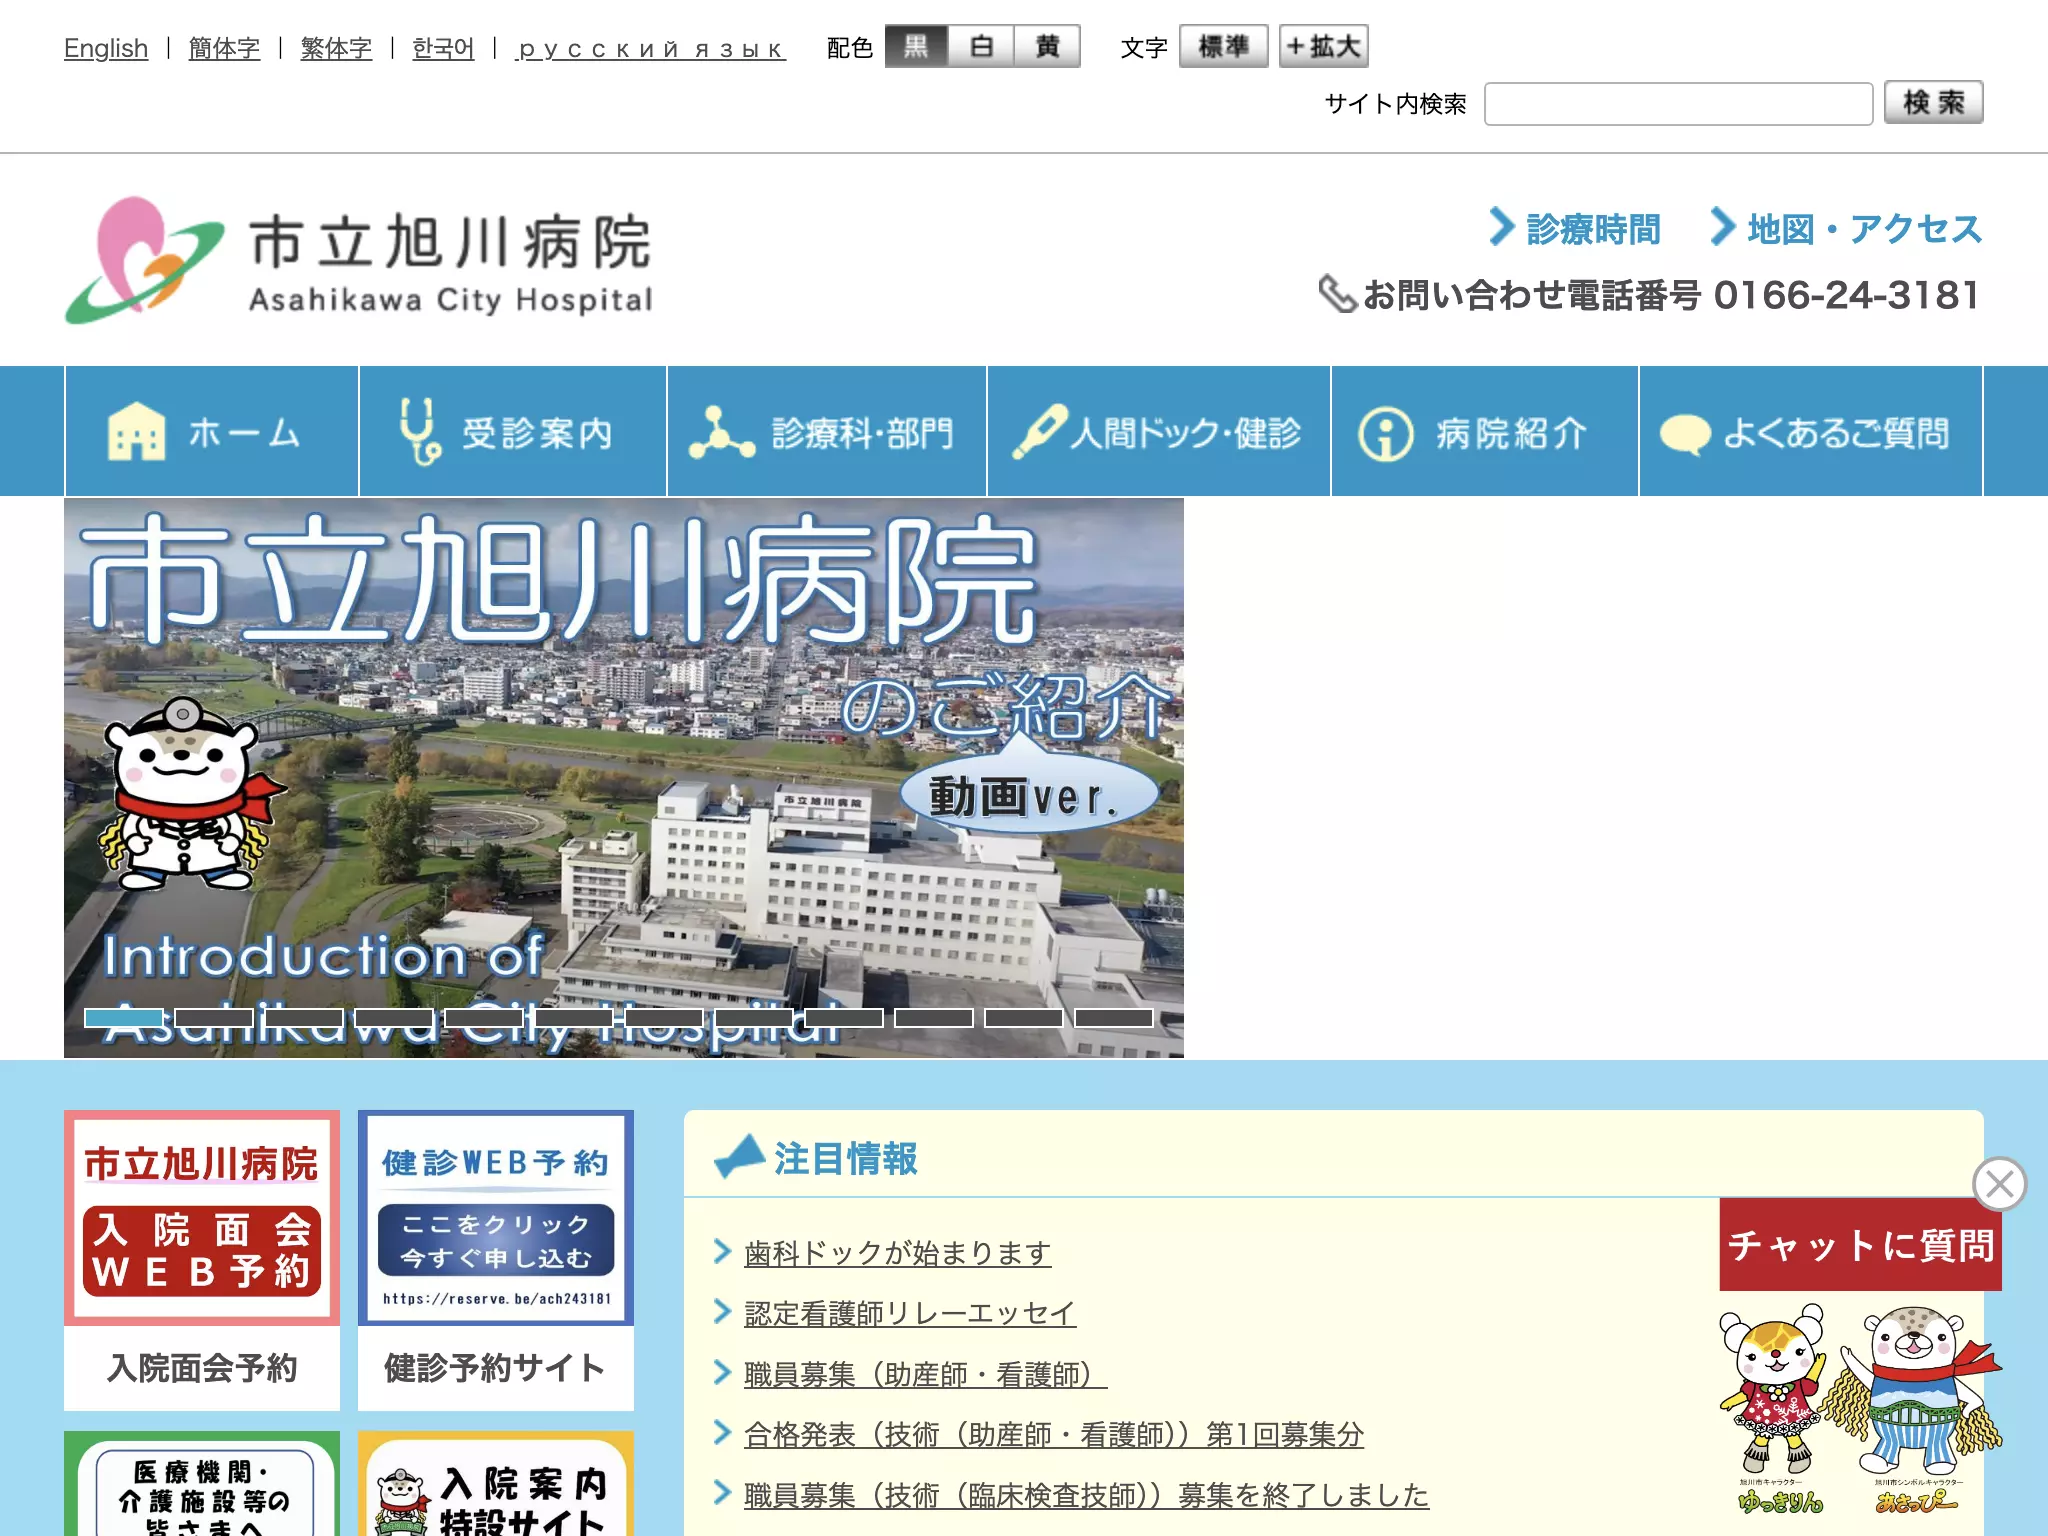Select the first active slide indicator
This screenshot has width=2048, height=1536.
click(x=124, y=1018)
